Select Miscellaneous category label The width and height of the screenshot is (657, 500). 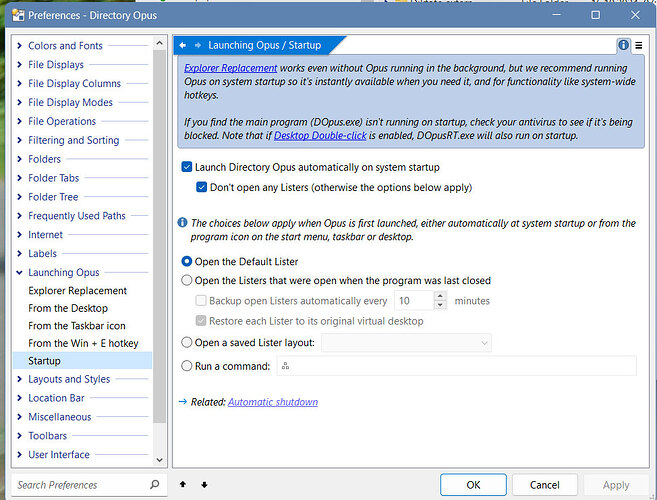[59, 417]
